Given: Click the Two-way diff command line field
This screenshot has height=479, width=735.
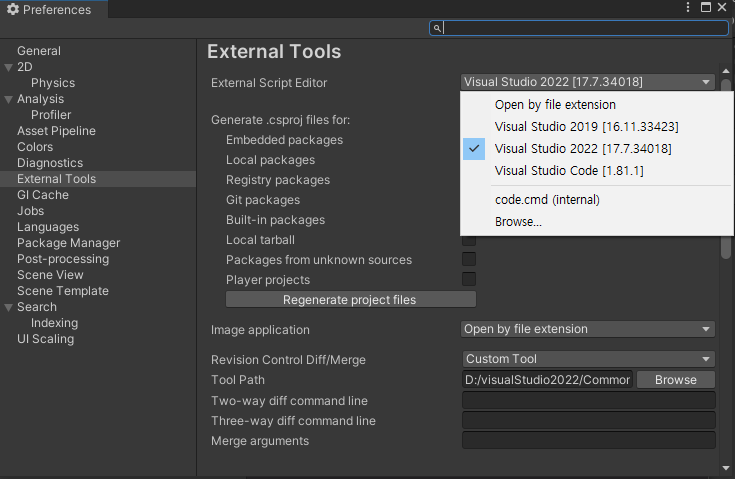Looking at the screenshot, I should 588,401.
